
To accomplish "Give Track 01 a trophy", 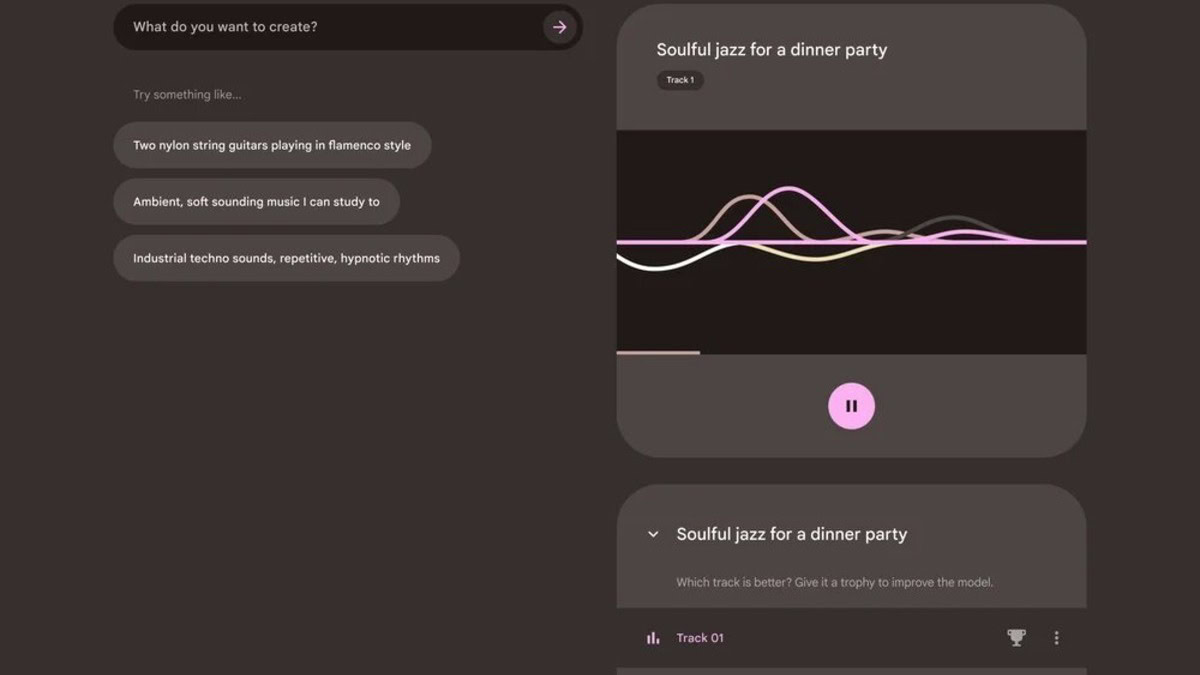I will point(1016,637).
